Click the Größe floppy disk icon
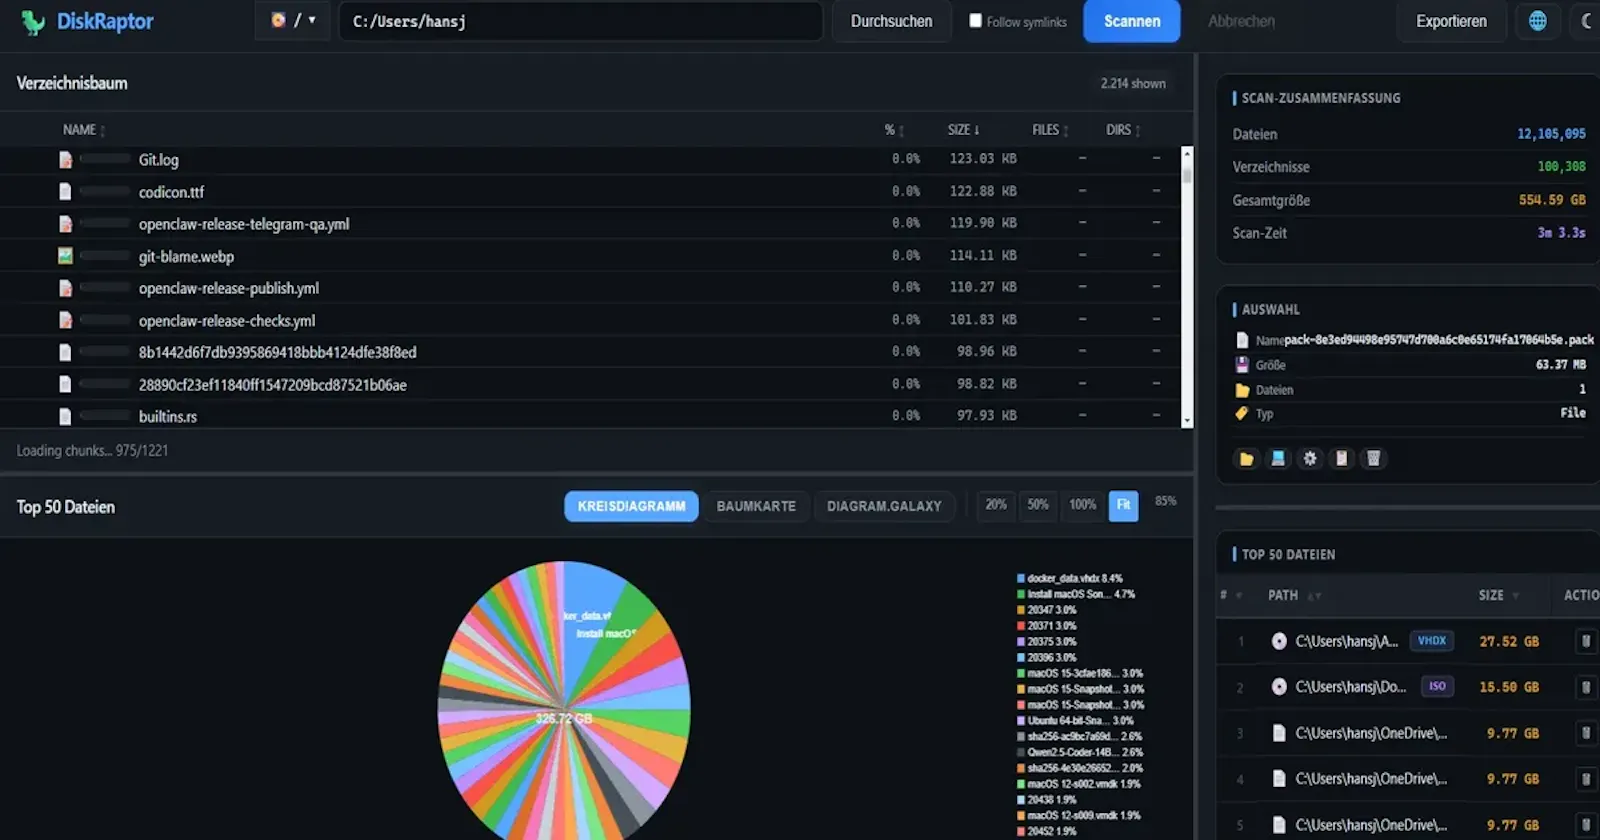Image resolution: width=1600 pixels, height=840 pixels. 1242,365
